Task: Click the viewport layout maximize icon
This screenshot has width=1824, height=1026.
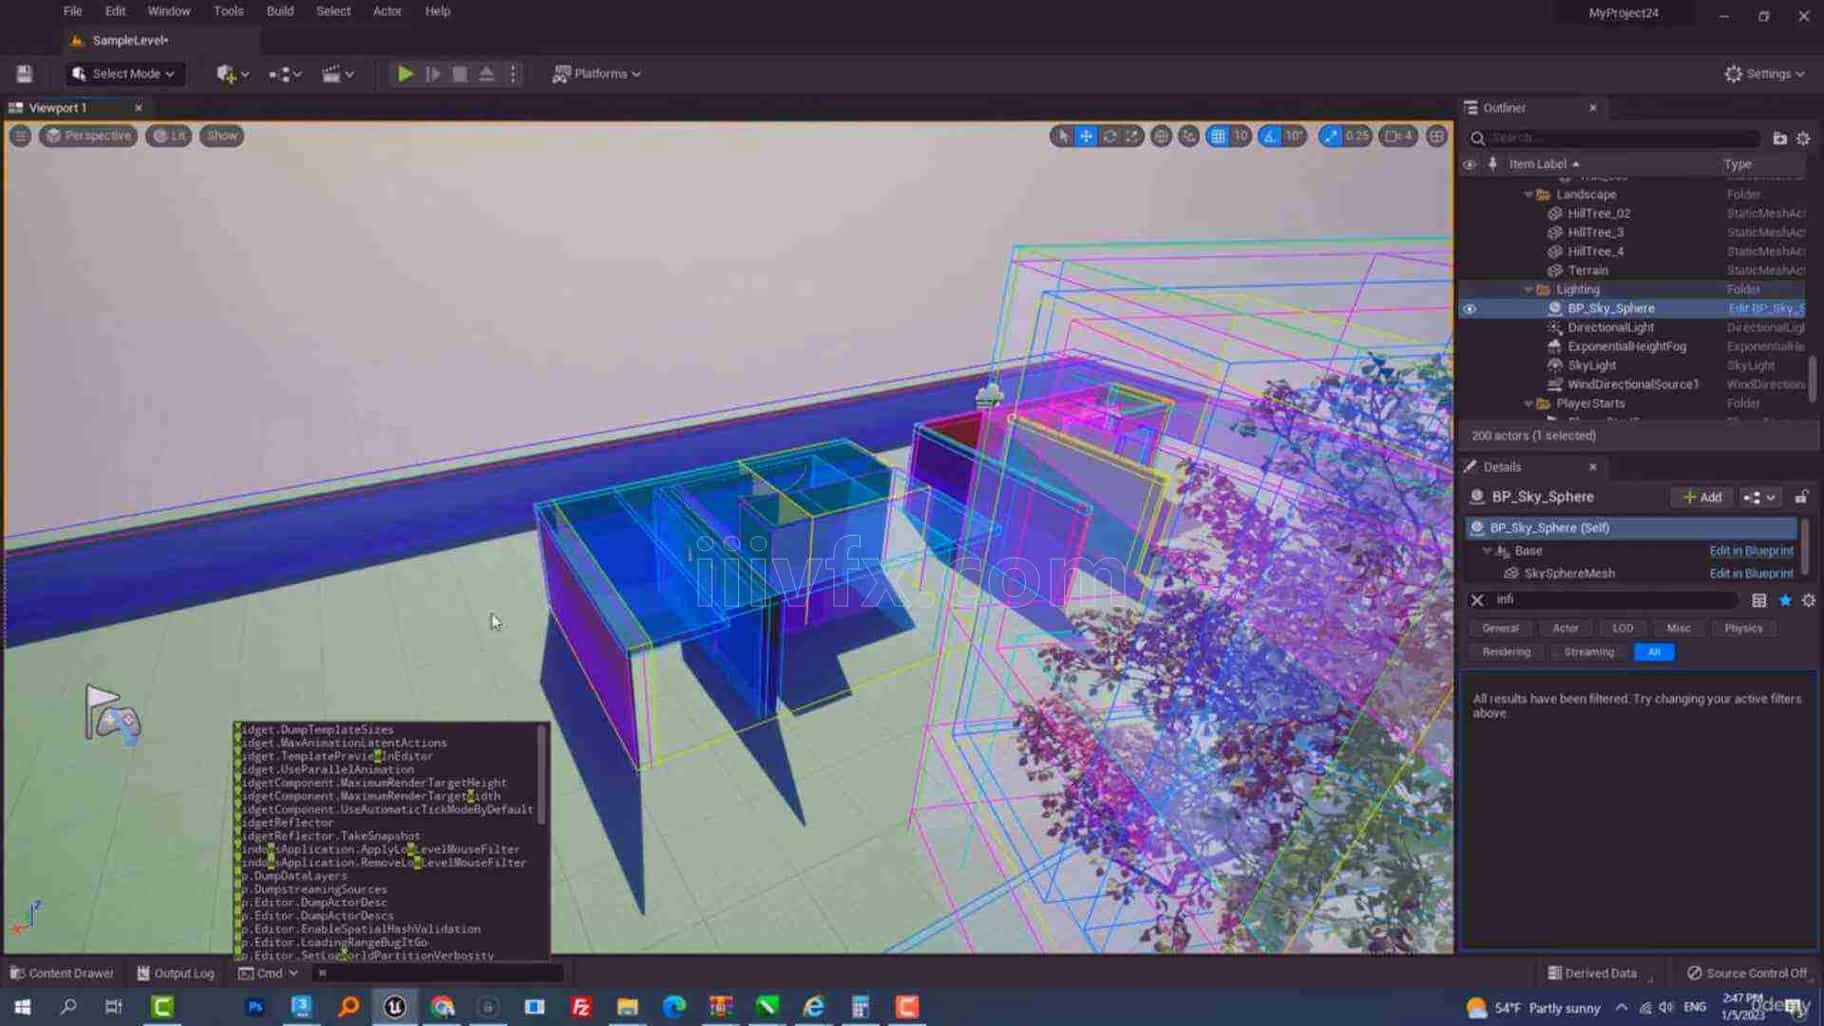Action: (1437, 136)
